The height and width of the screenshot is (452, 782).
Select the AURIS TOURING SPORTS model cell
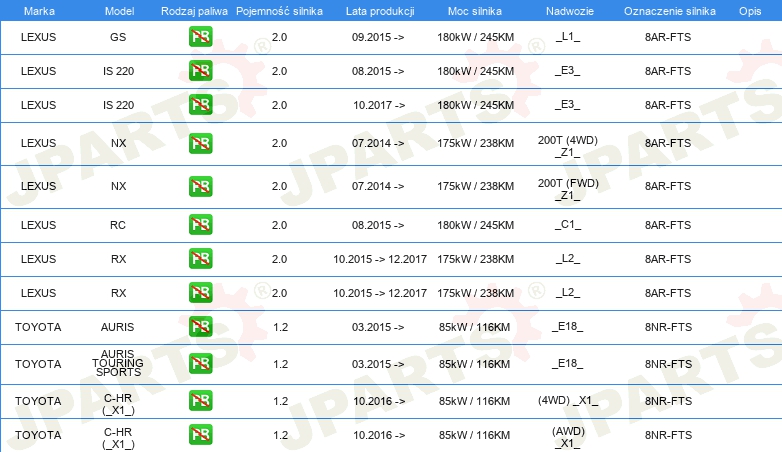click(x=118, y=363)
